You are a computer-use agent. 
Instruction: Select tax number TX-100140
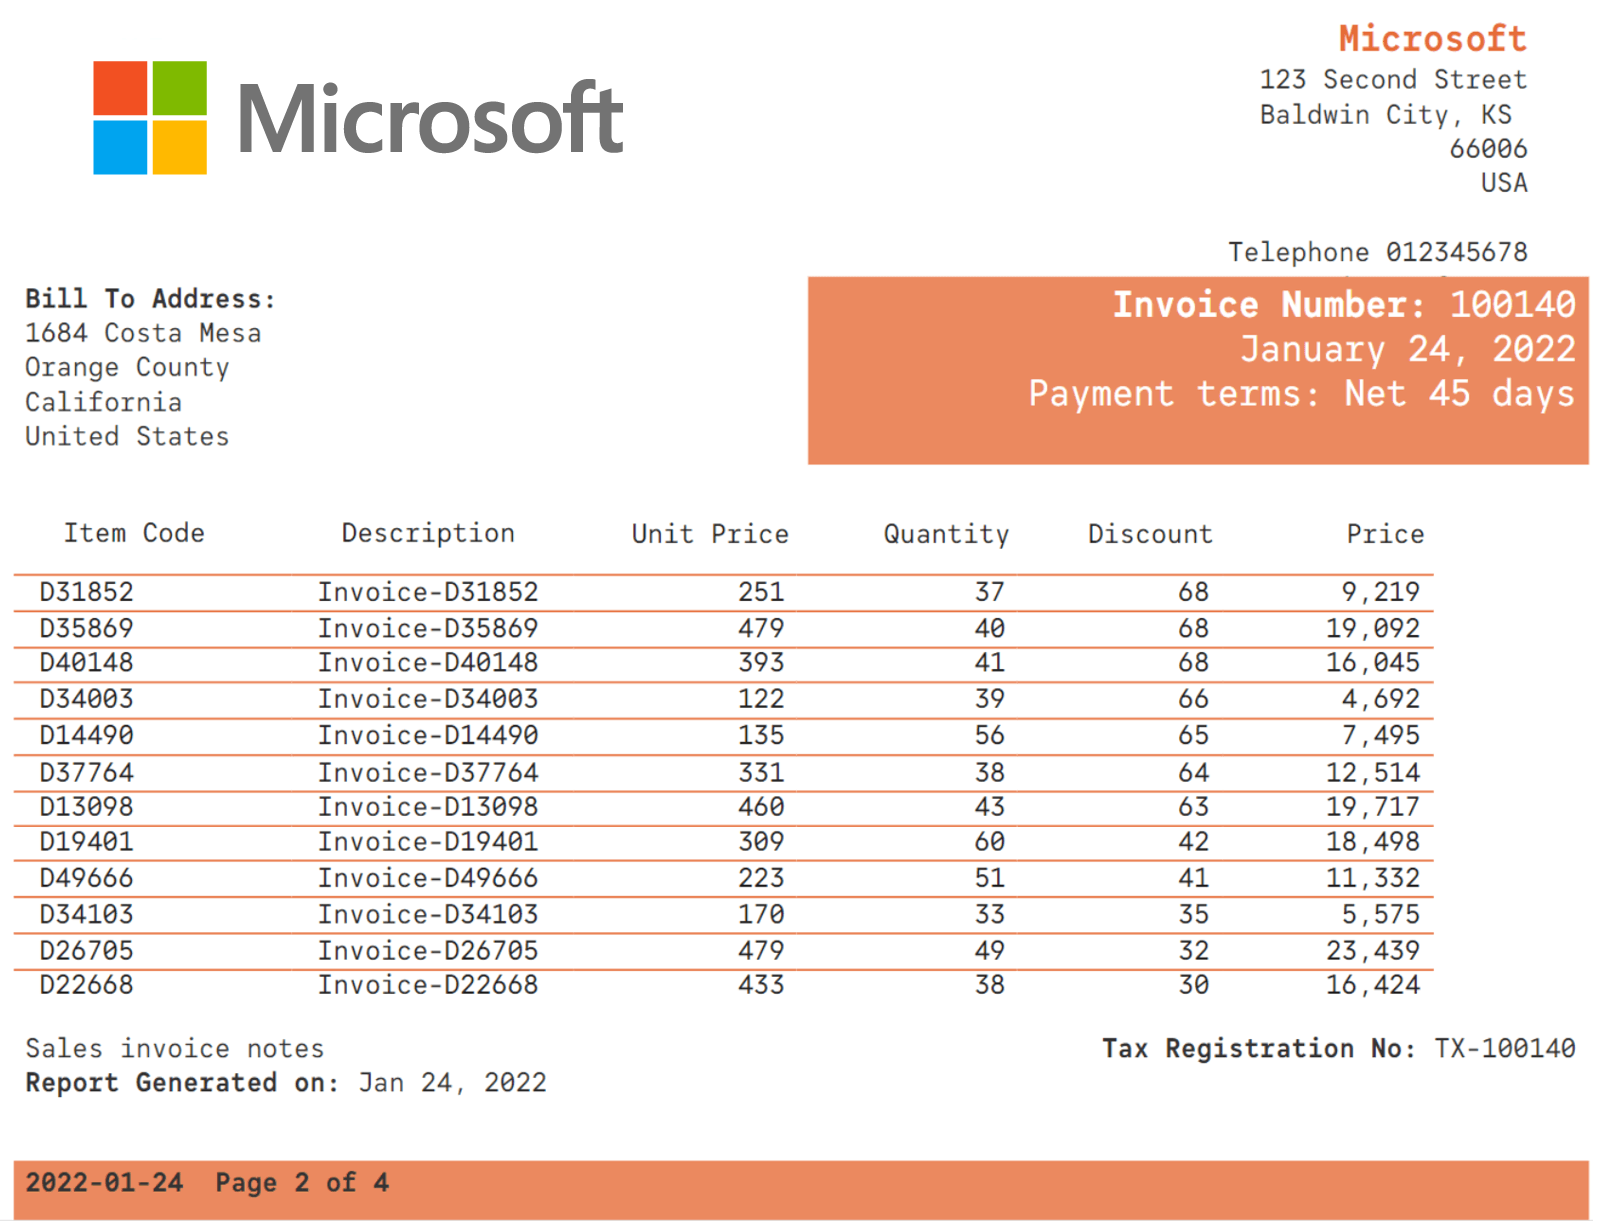(x=1505, y=1048)
